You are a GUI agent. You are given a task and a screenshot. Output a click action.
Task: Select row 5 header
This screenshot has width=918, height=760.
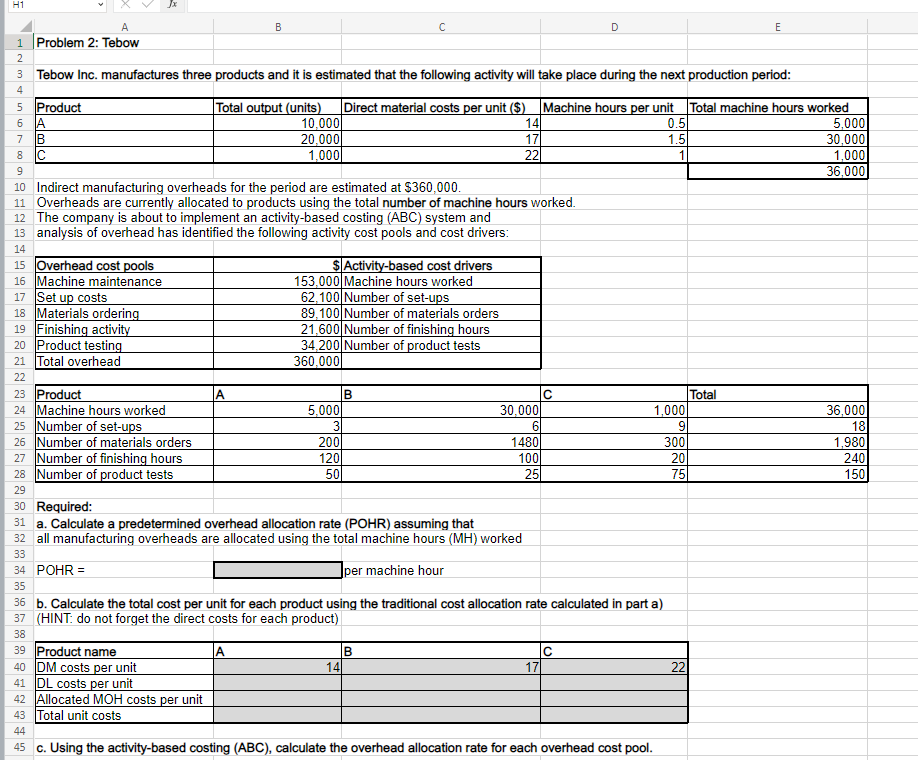click(19, 107)
